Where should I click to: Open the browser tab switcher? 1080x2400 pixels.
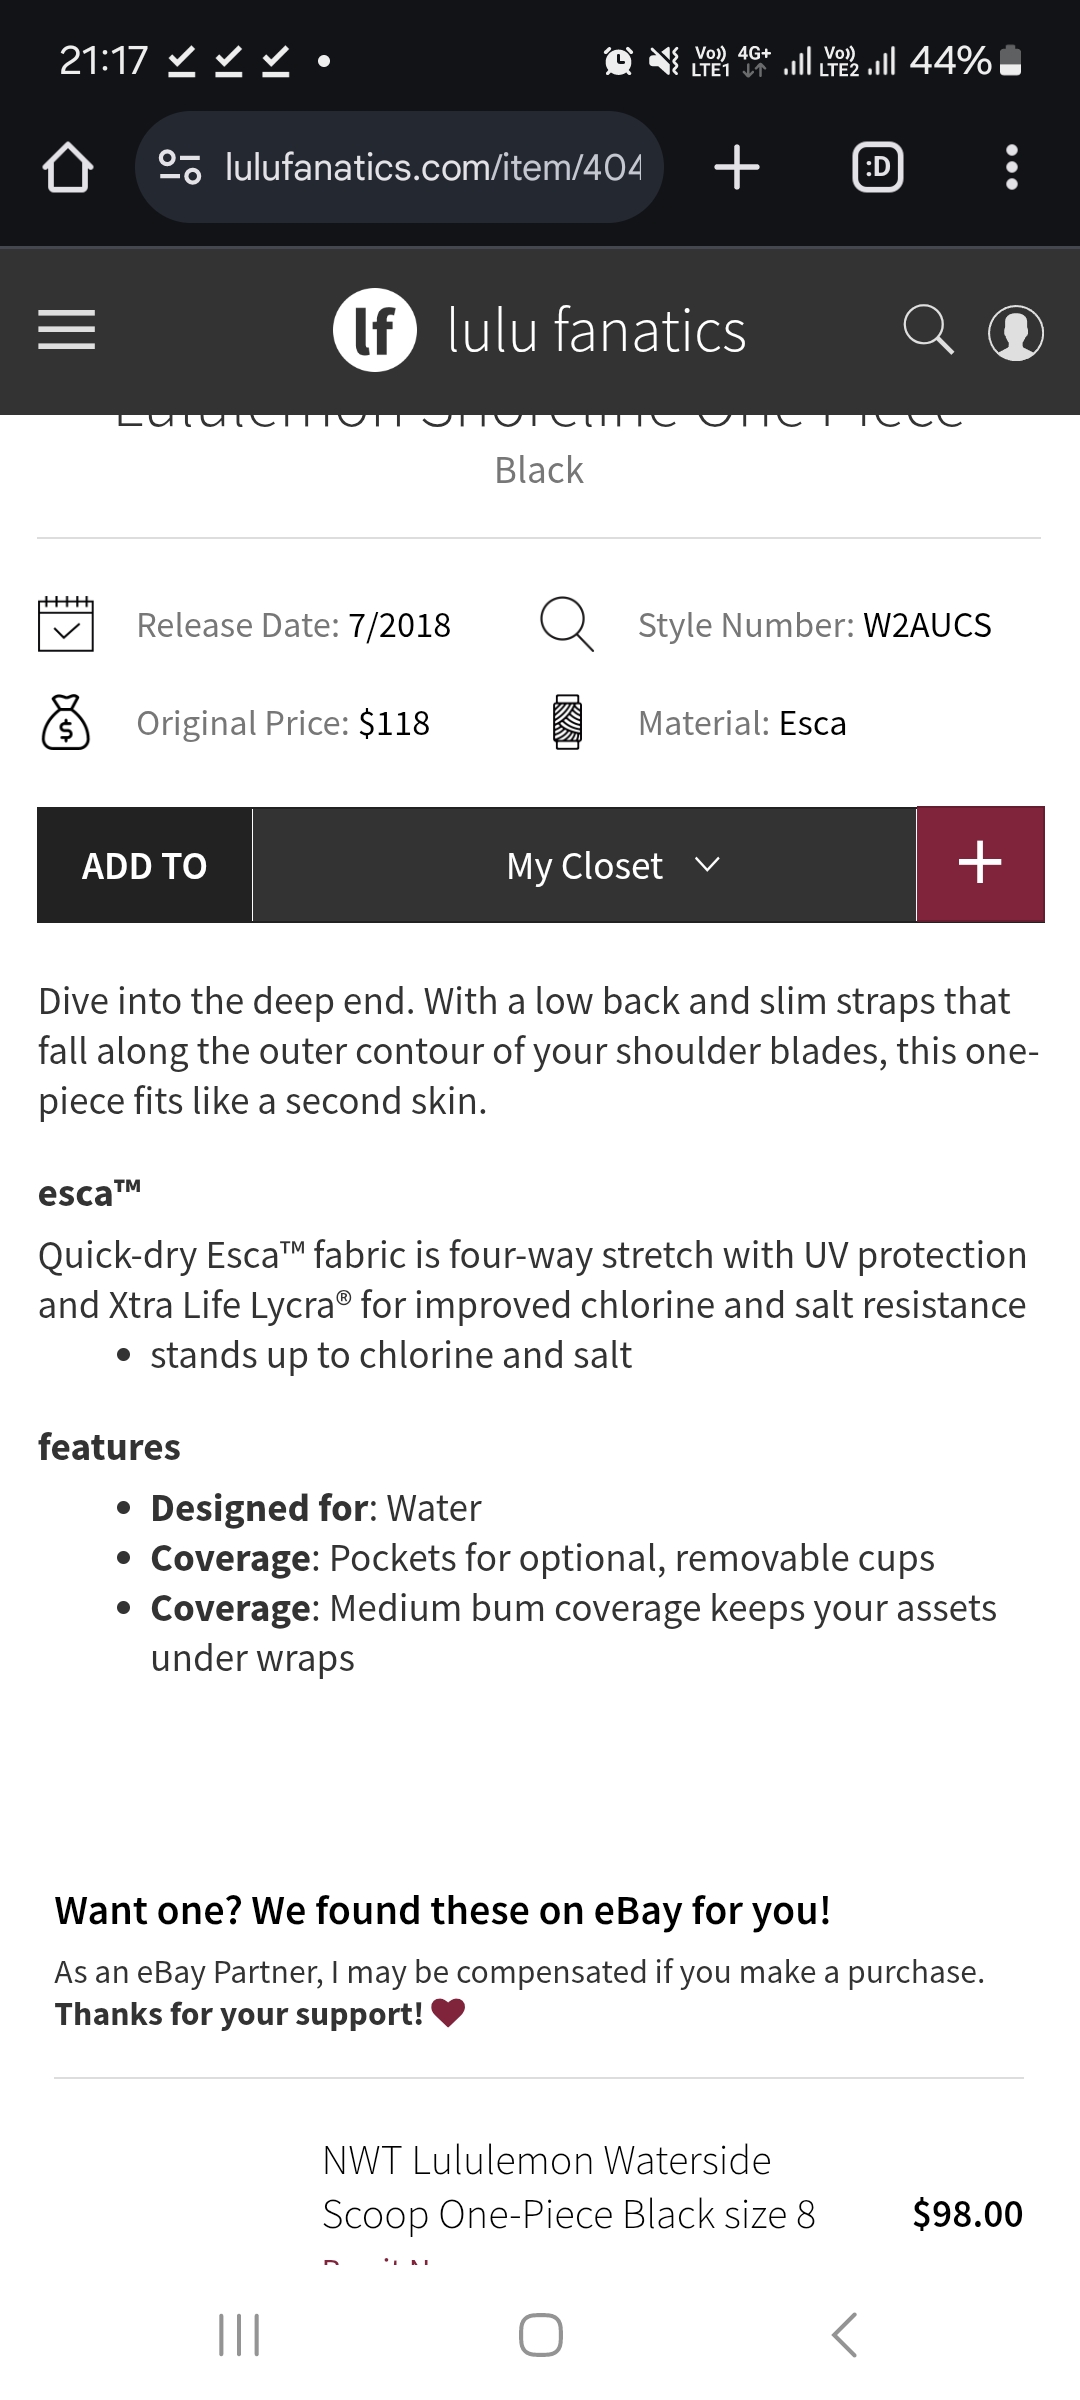(x=877, y=167)
